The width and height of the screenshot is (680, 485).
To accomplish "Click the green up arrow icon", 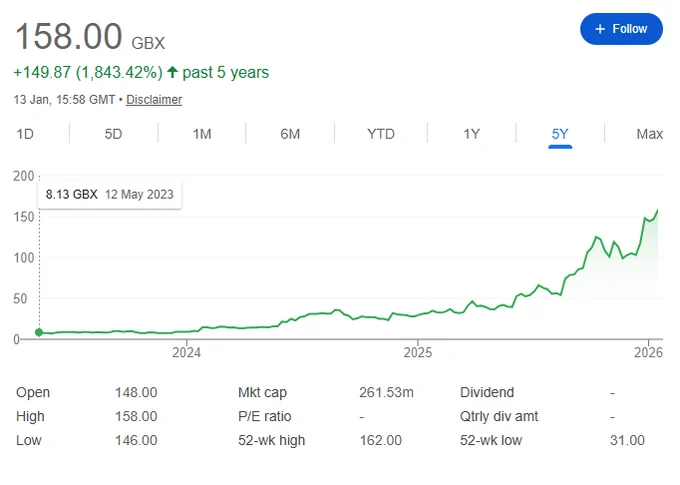I will click(x=172, y=72).
